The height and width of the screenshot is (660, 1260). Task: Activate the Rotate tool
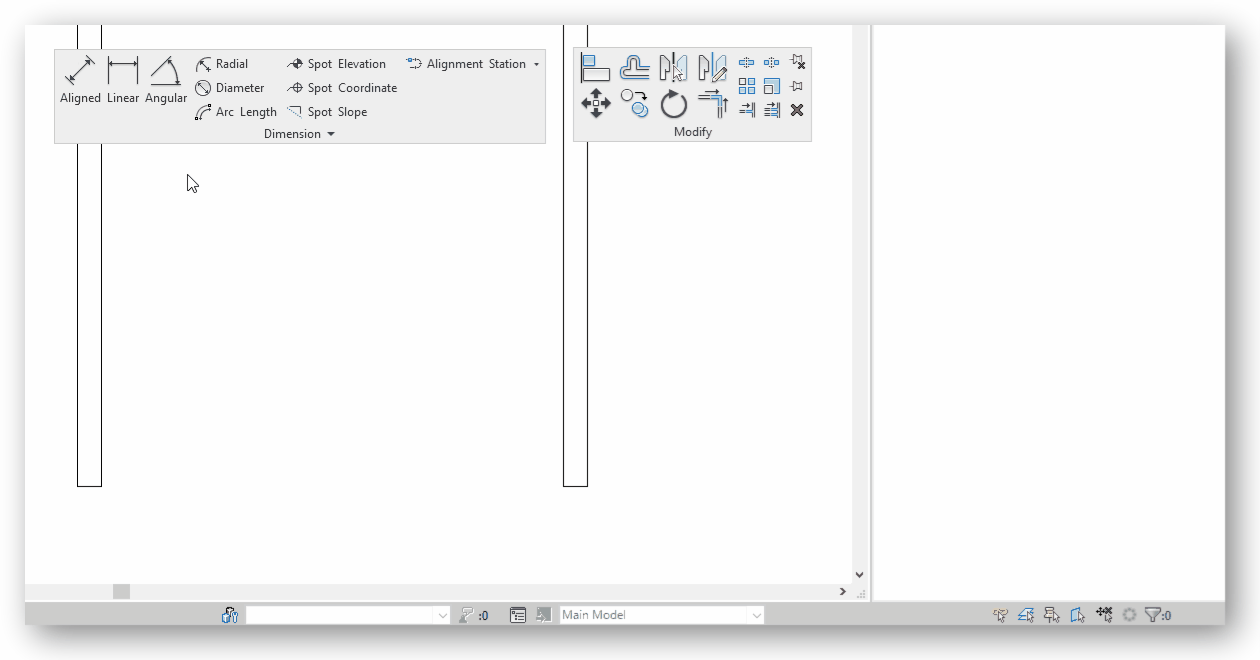674,102
